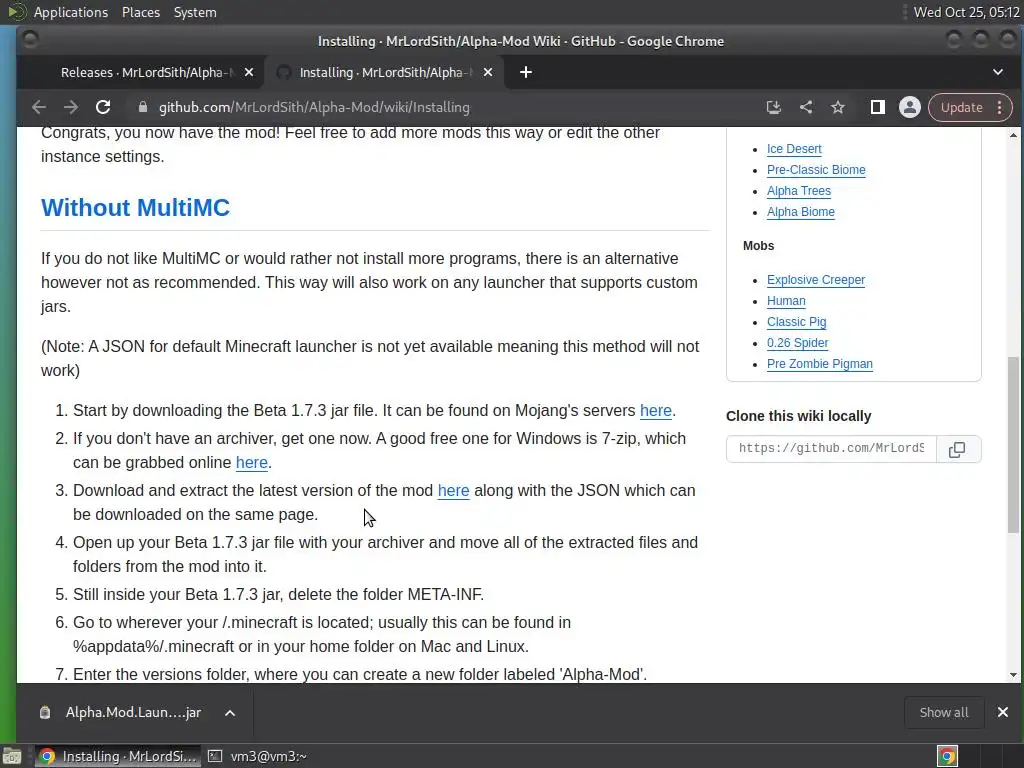Open the Ice Desert wiki link
This screenshot has width=1024, height=768.
pos(794,149)
